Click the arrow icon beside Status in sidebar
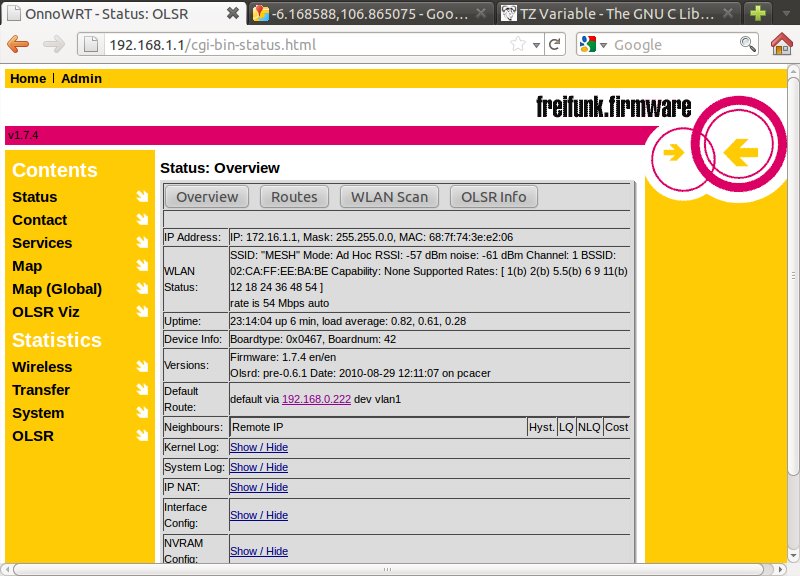Screen dimensions: 800x576 click(142, 197)
